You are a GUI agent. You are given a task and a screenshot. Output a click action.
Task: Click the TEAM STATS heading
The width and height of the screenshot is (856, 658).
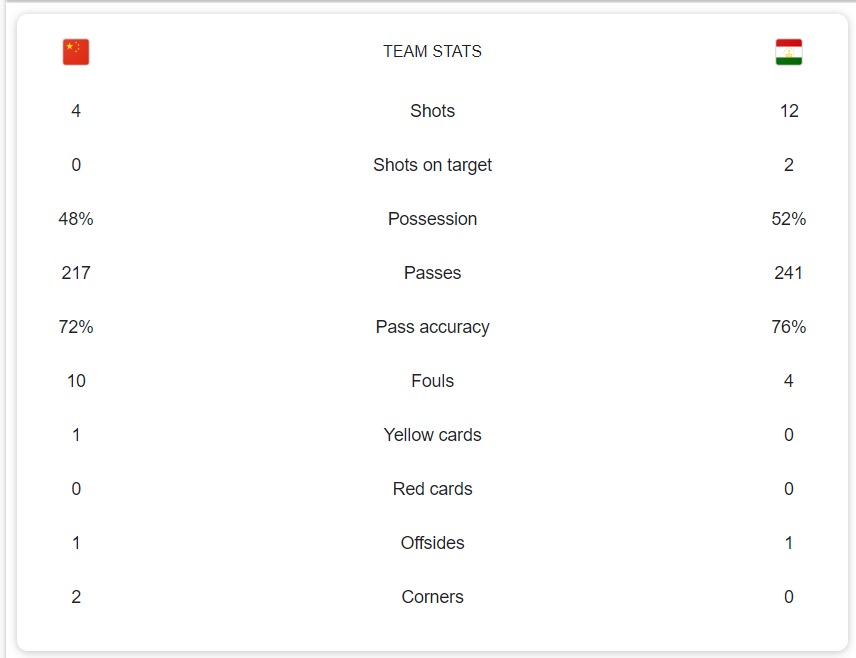432,52
